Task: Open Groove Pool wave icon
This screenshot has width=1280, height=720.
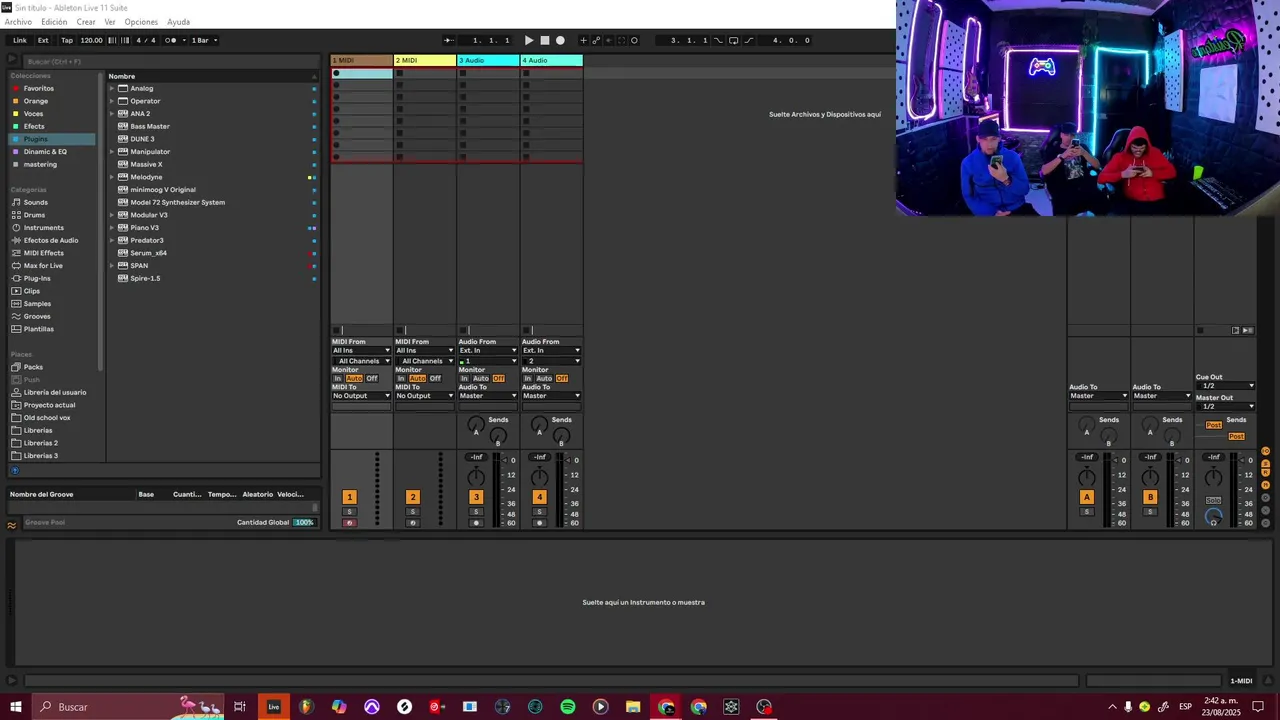Action: (12, 524)
